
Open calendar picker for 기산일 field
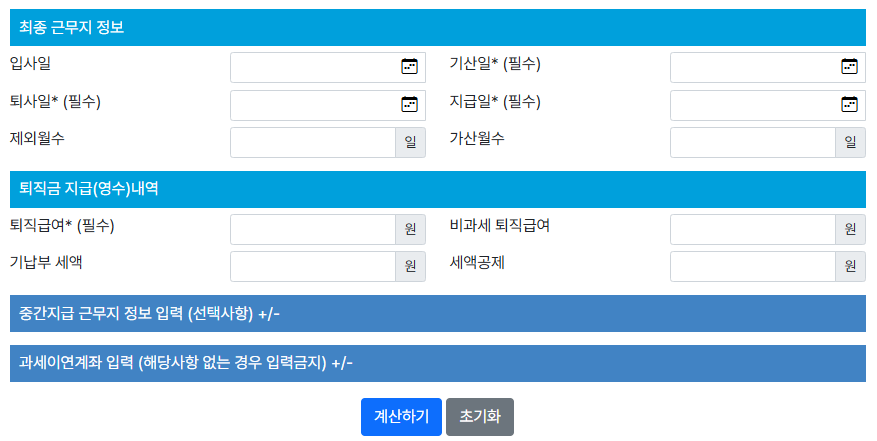click(849, 67)
